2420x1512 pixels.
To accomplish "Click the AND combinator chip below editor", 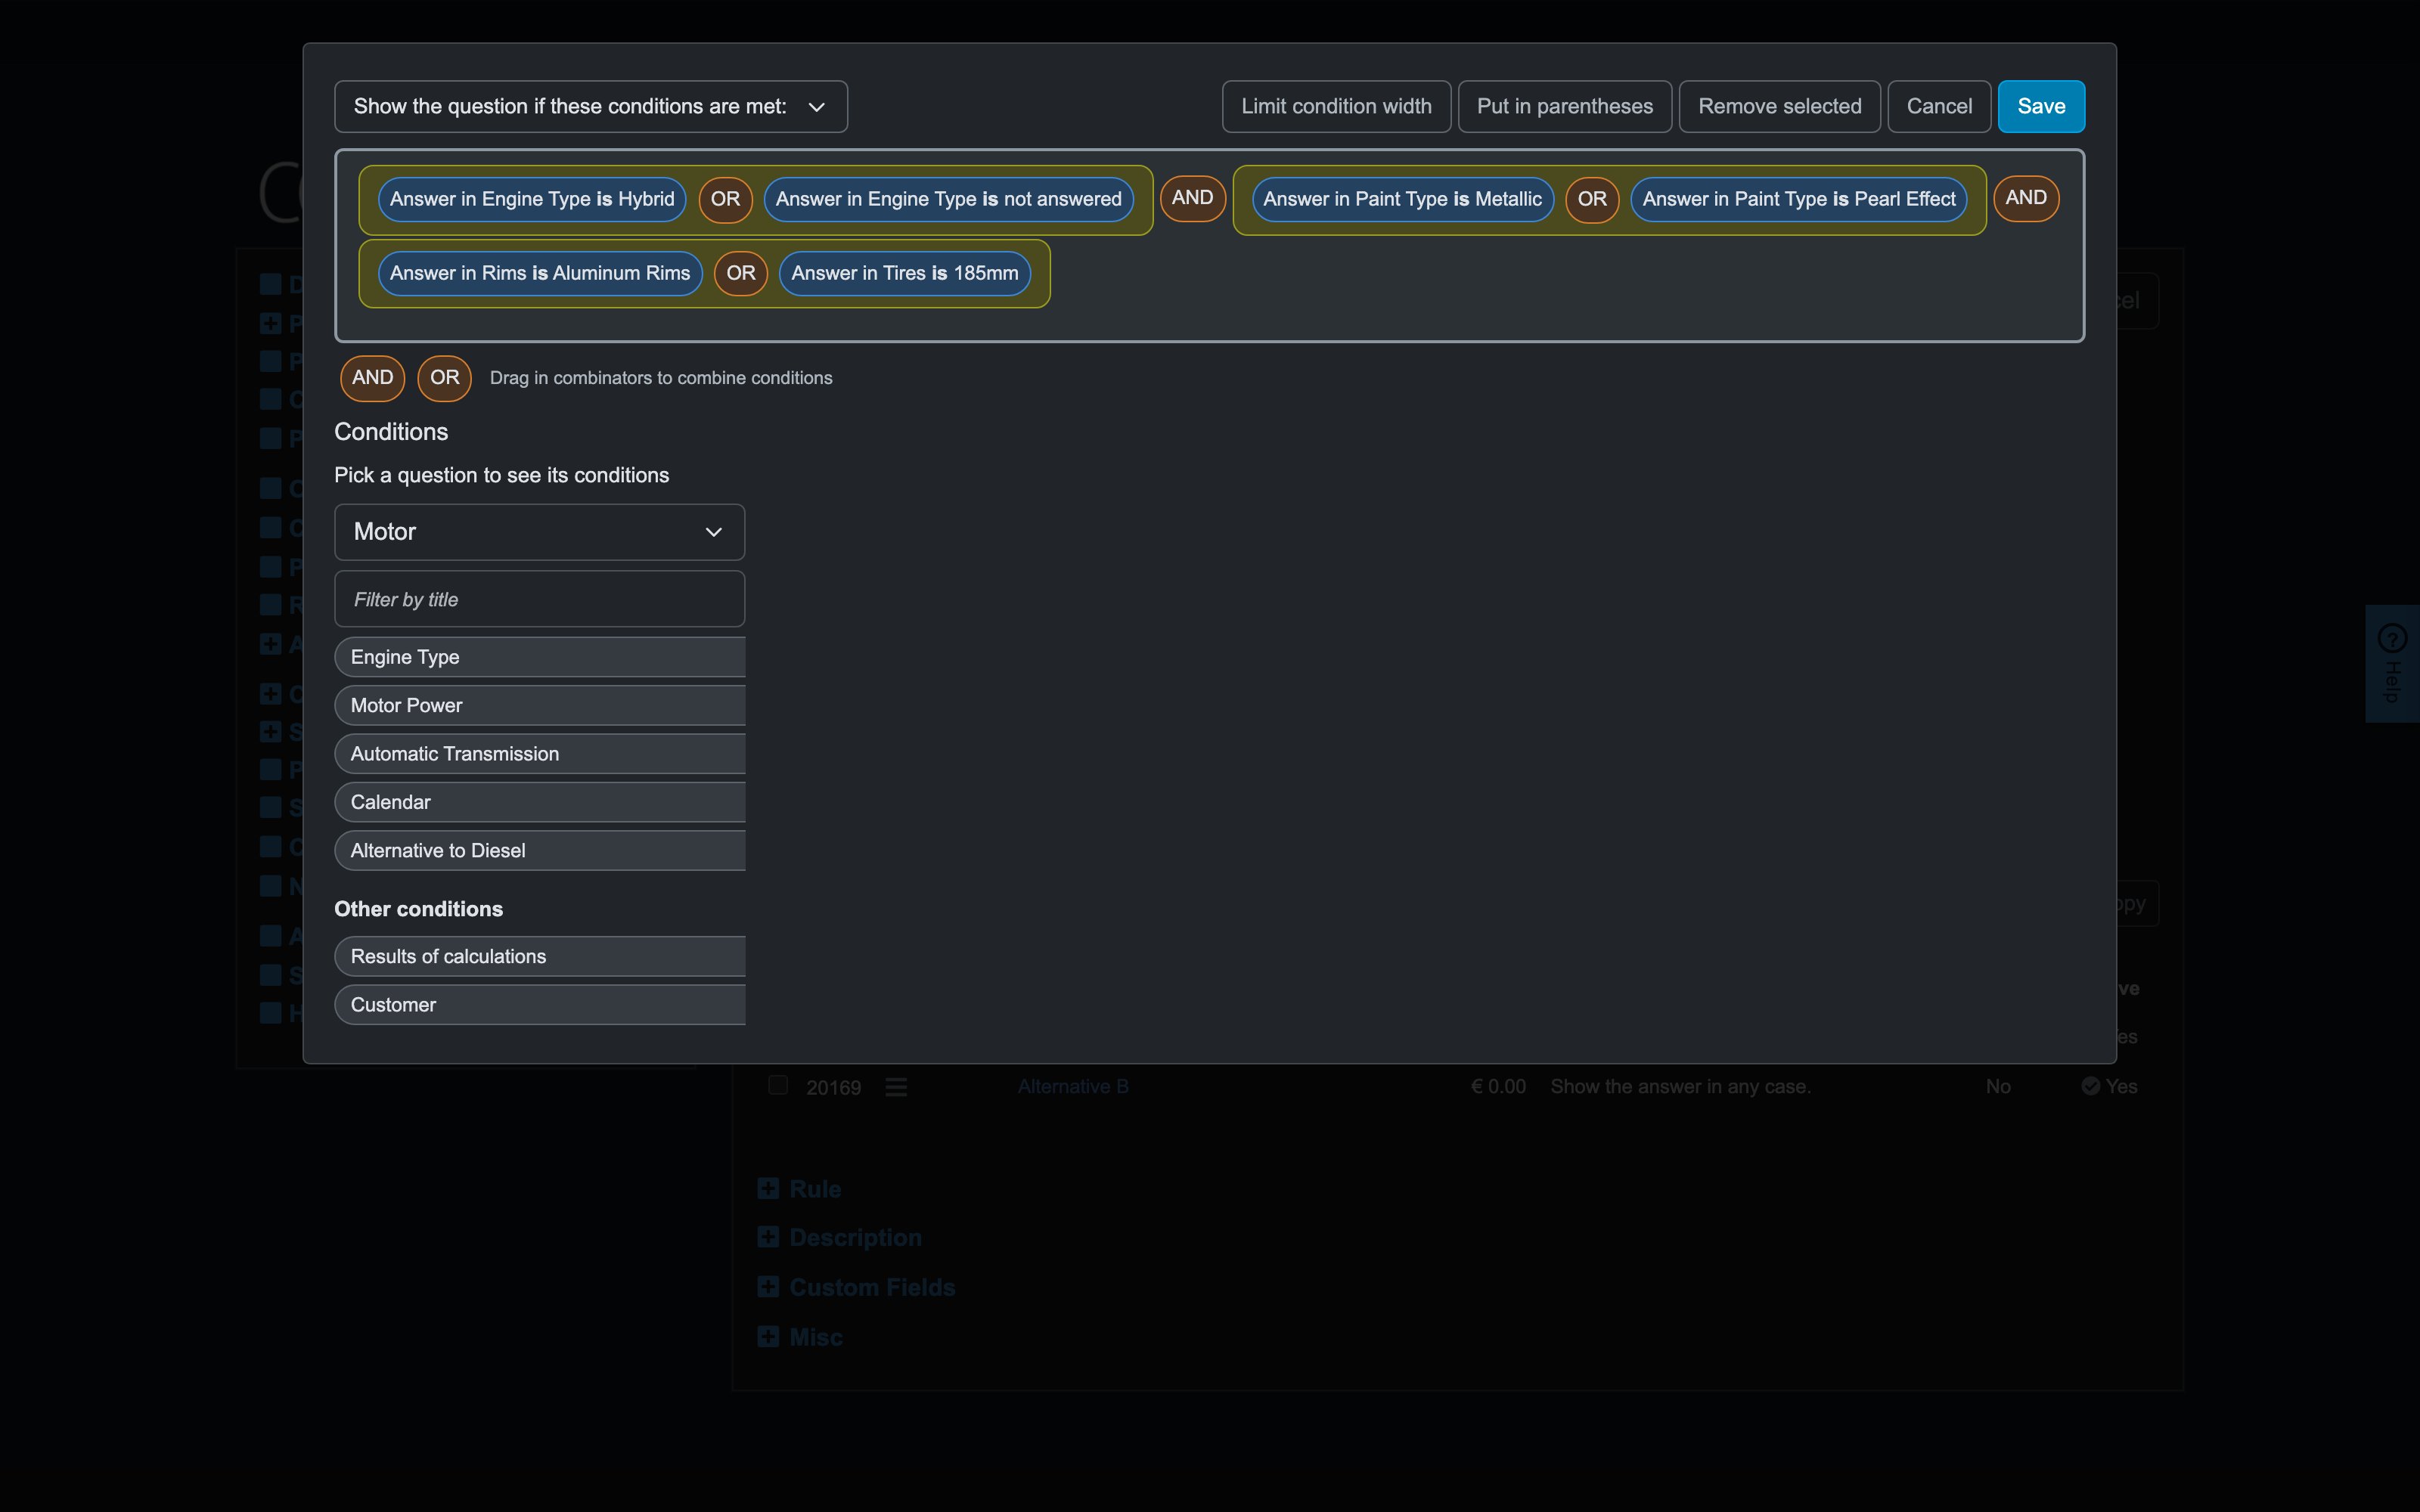I will point(372,378).
